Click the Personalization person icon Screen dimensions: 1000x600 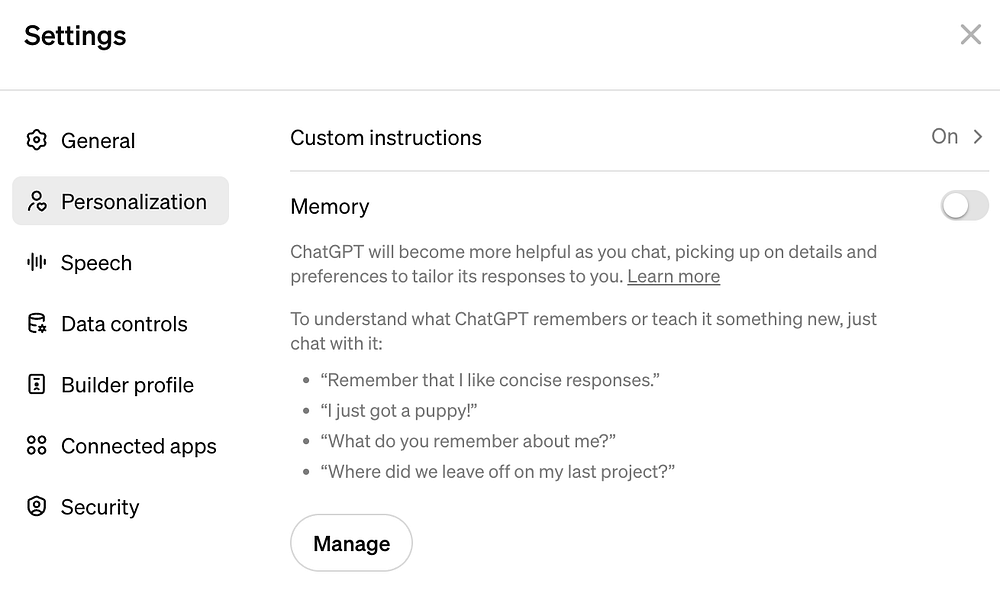click(37, 202)
